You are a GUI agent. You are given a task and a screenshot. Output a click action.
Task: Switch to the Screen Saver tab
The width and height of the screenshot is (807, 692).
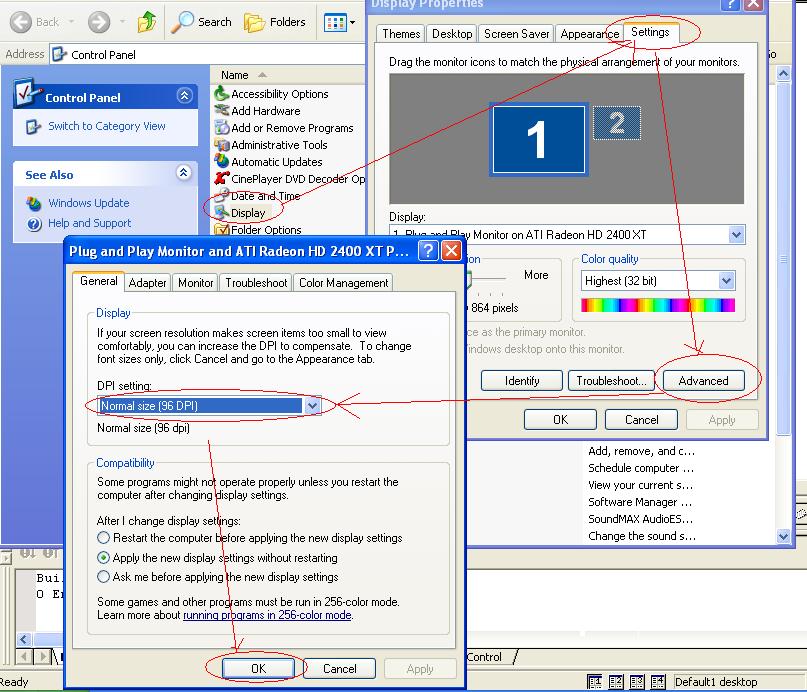point(516,33)
